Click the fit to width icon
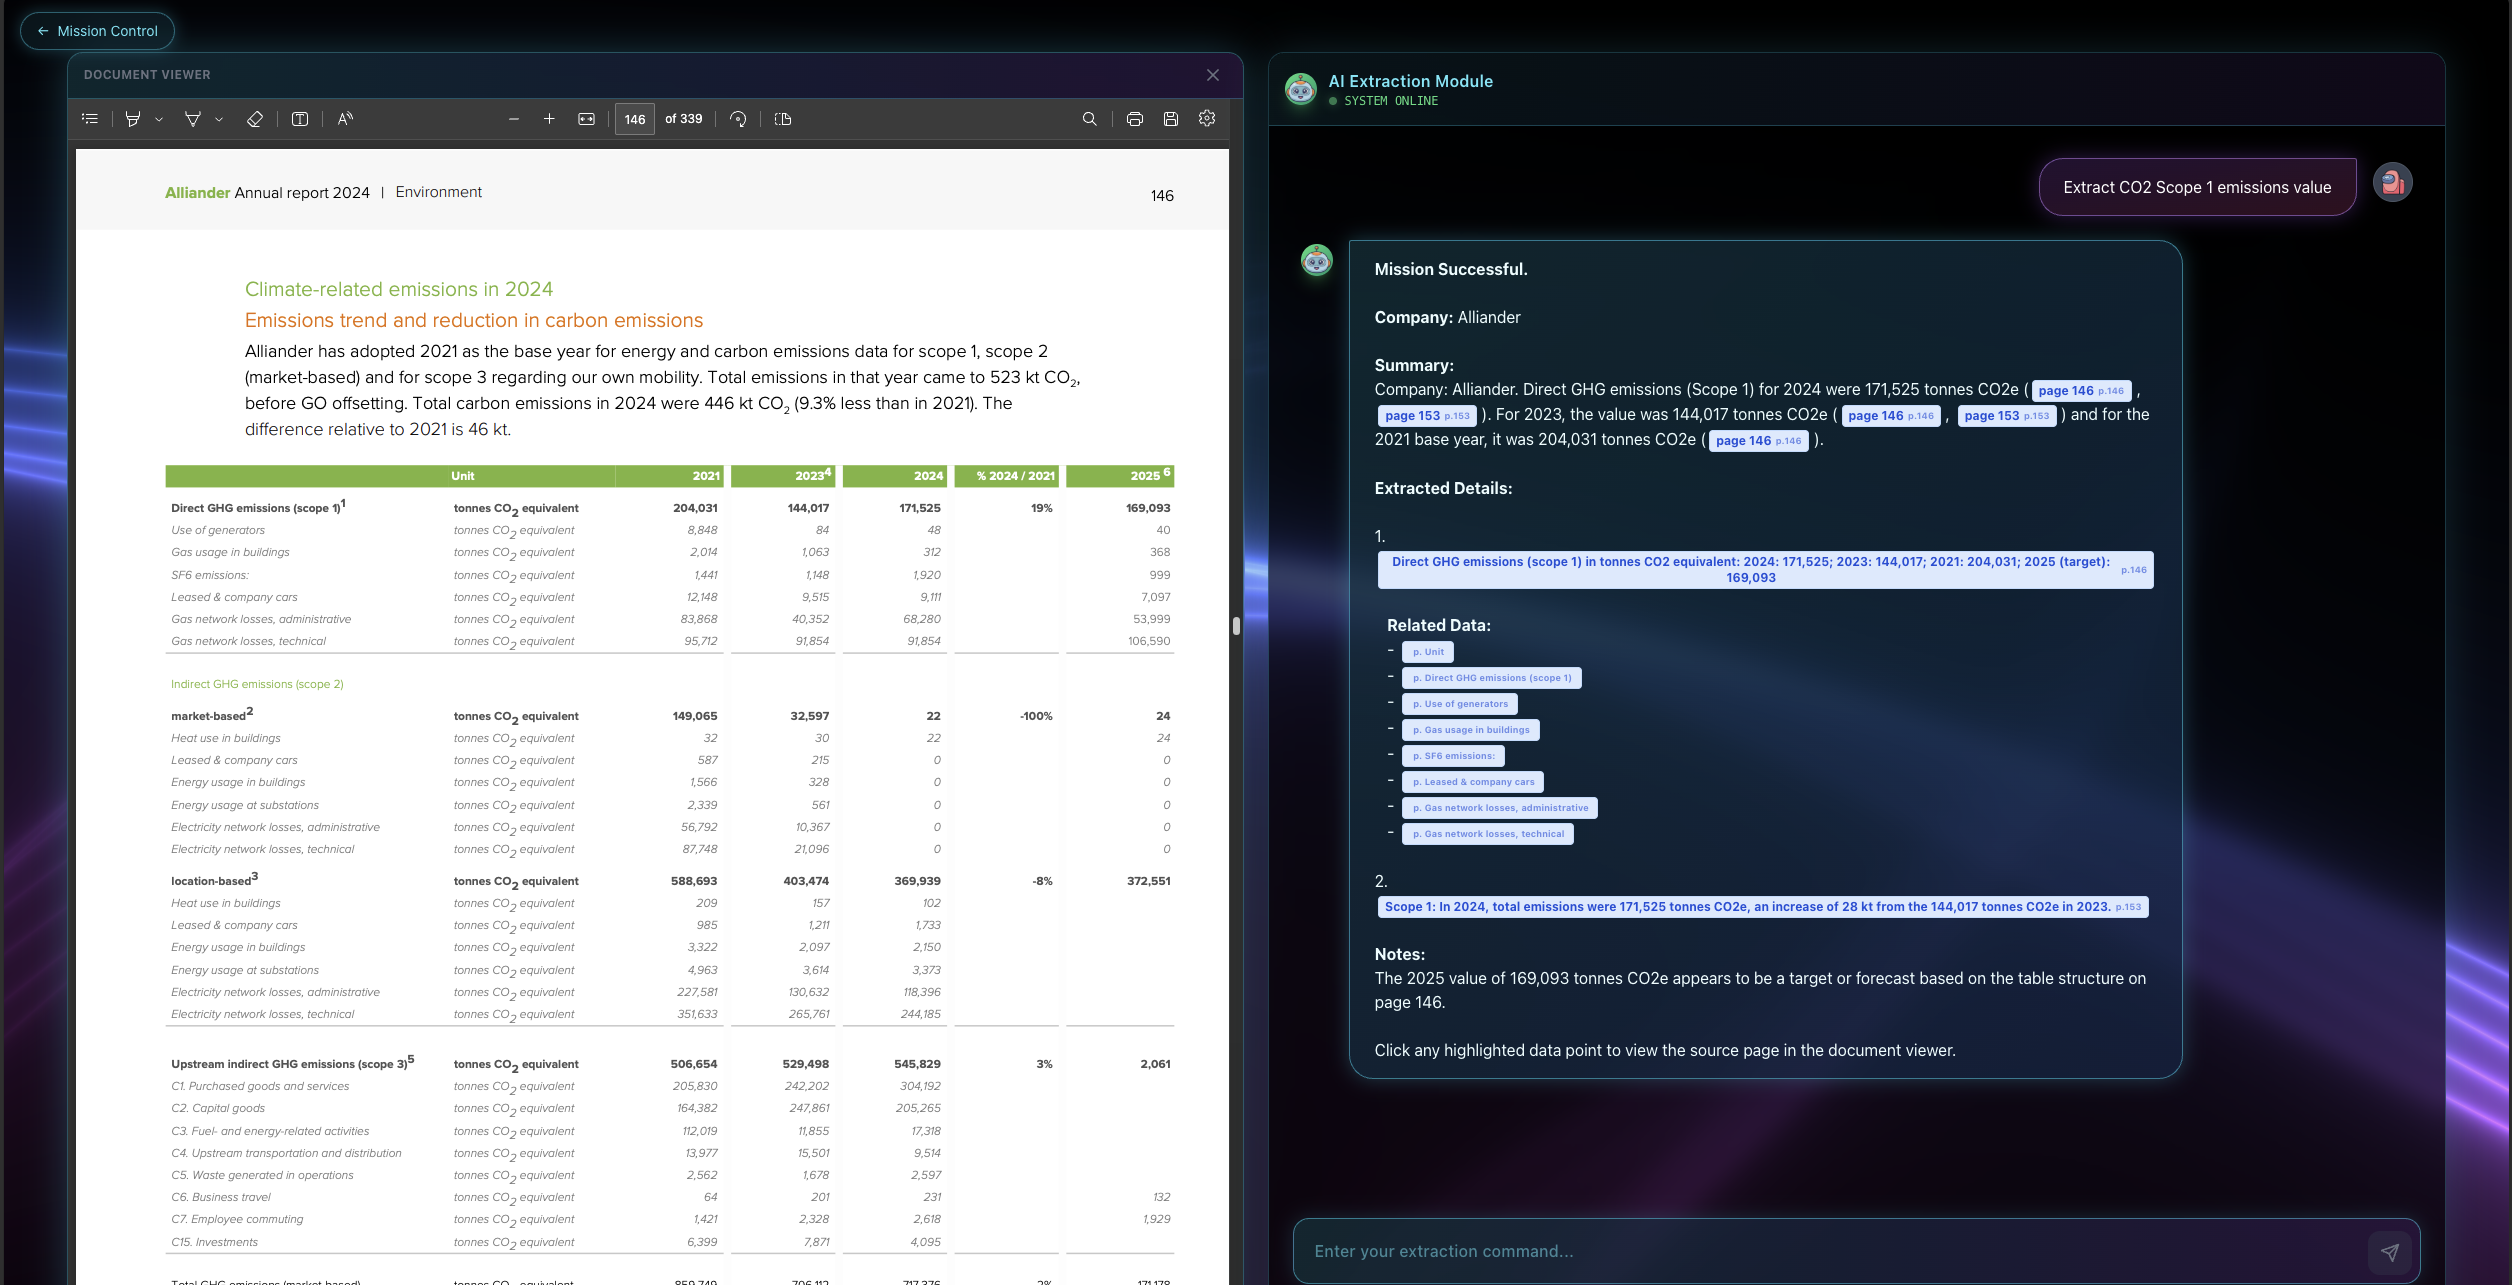The height and width of the screenshot is (1285, 2512). [586, 119]
